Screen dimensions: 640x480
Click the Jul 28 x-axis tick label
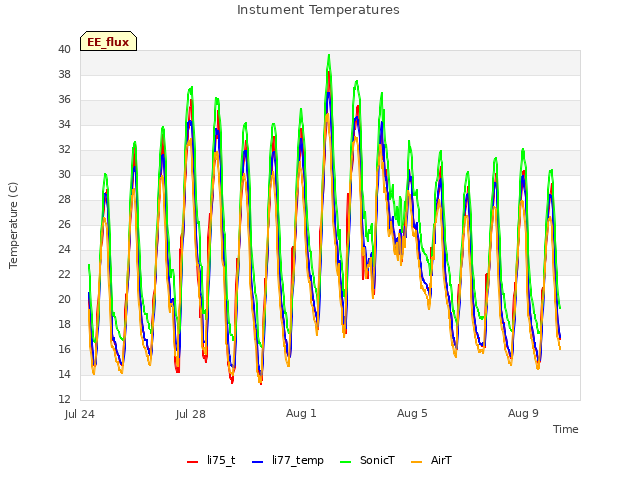(191, 414)
